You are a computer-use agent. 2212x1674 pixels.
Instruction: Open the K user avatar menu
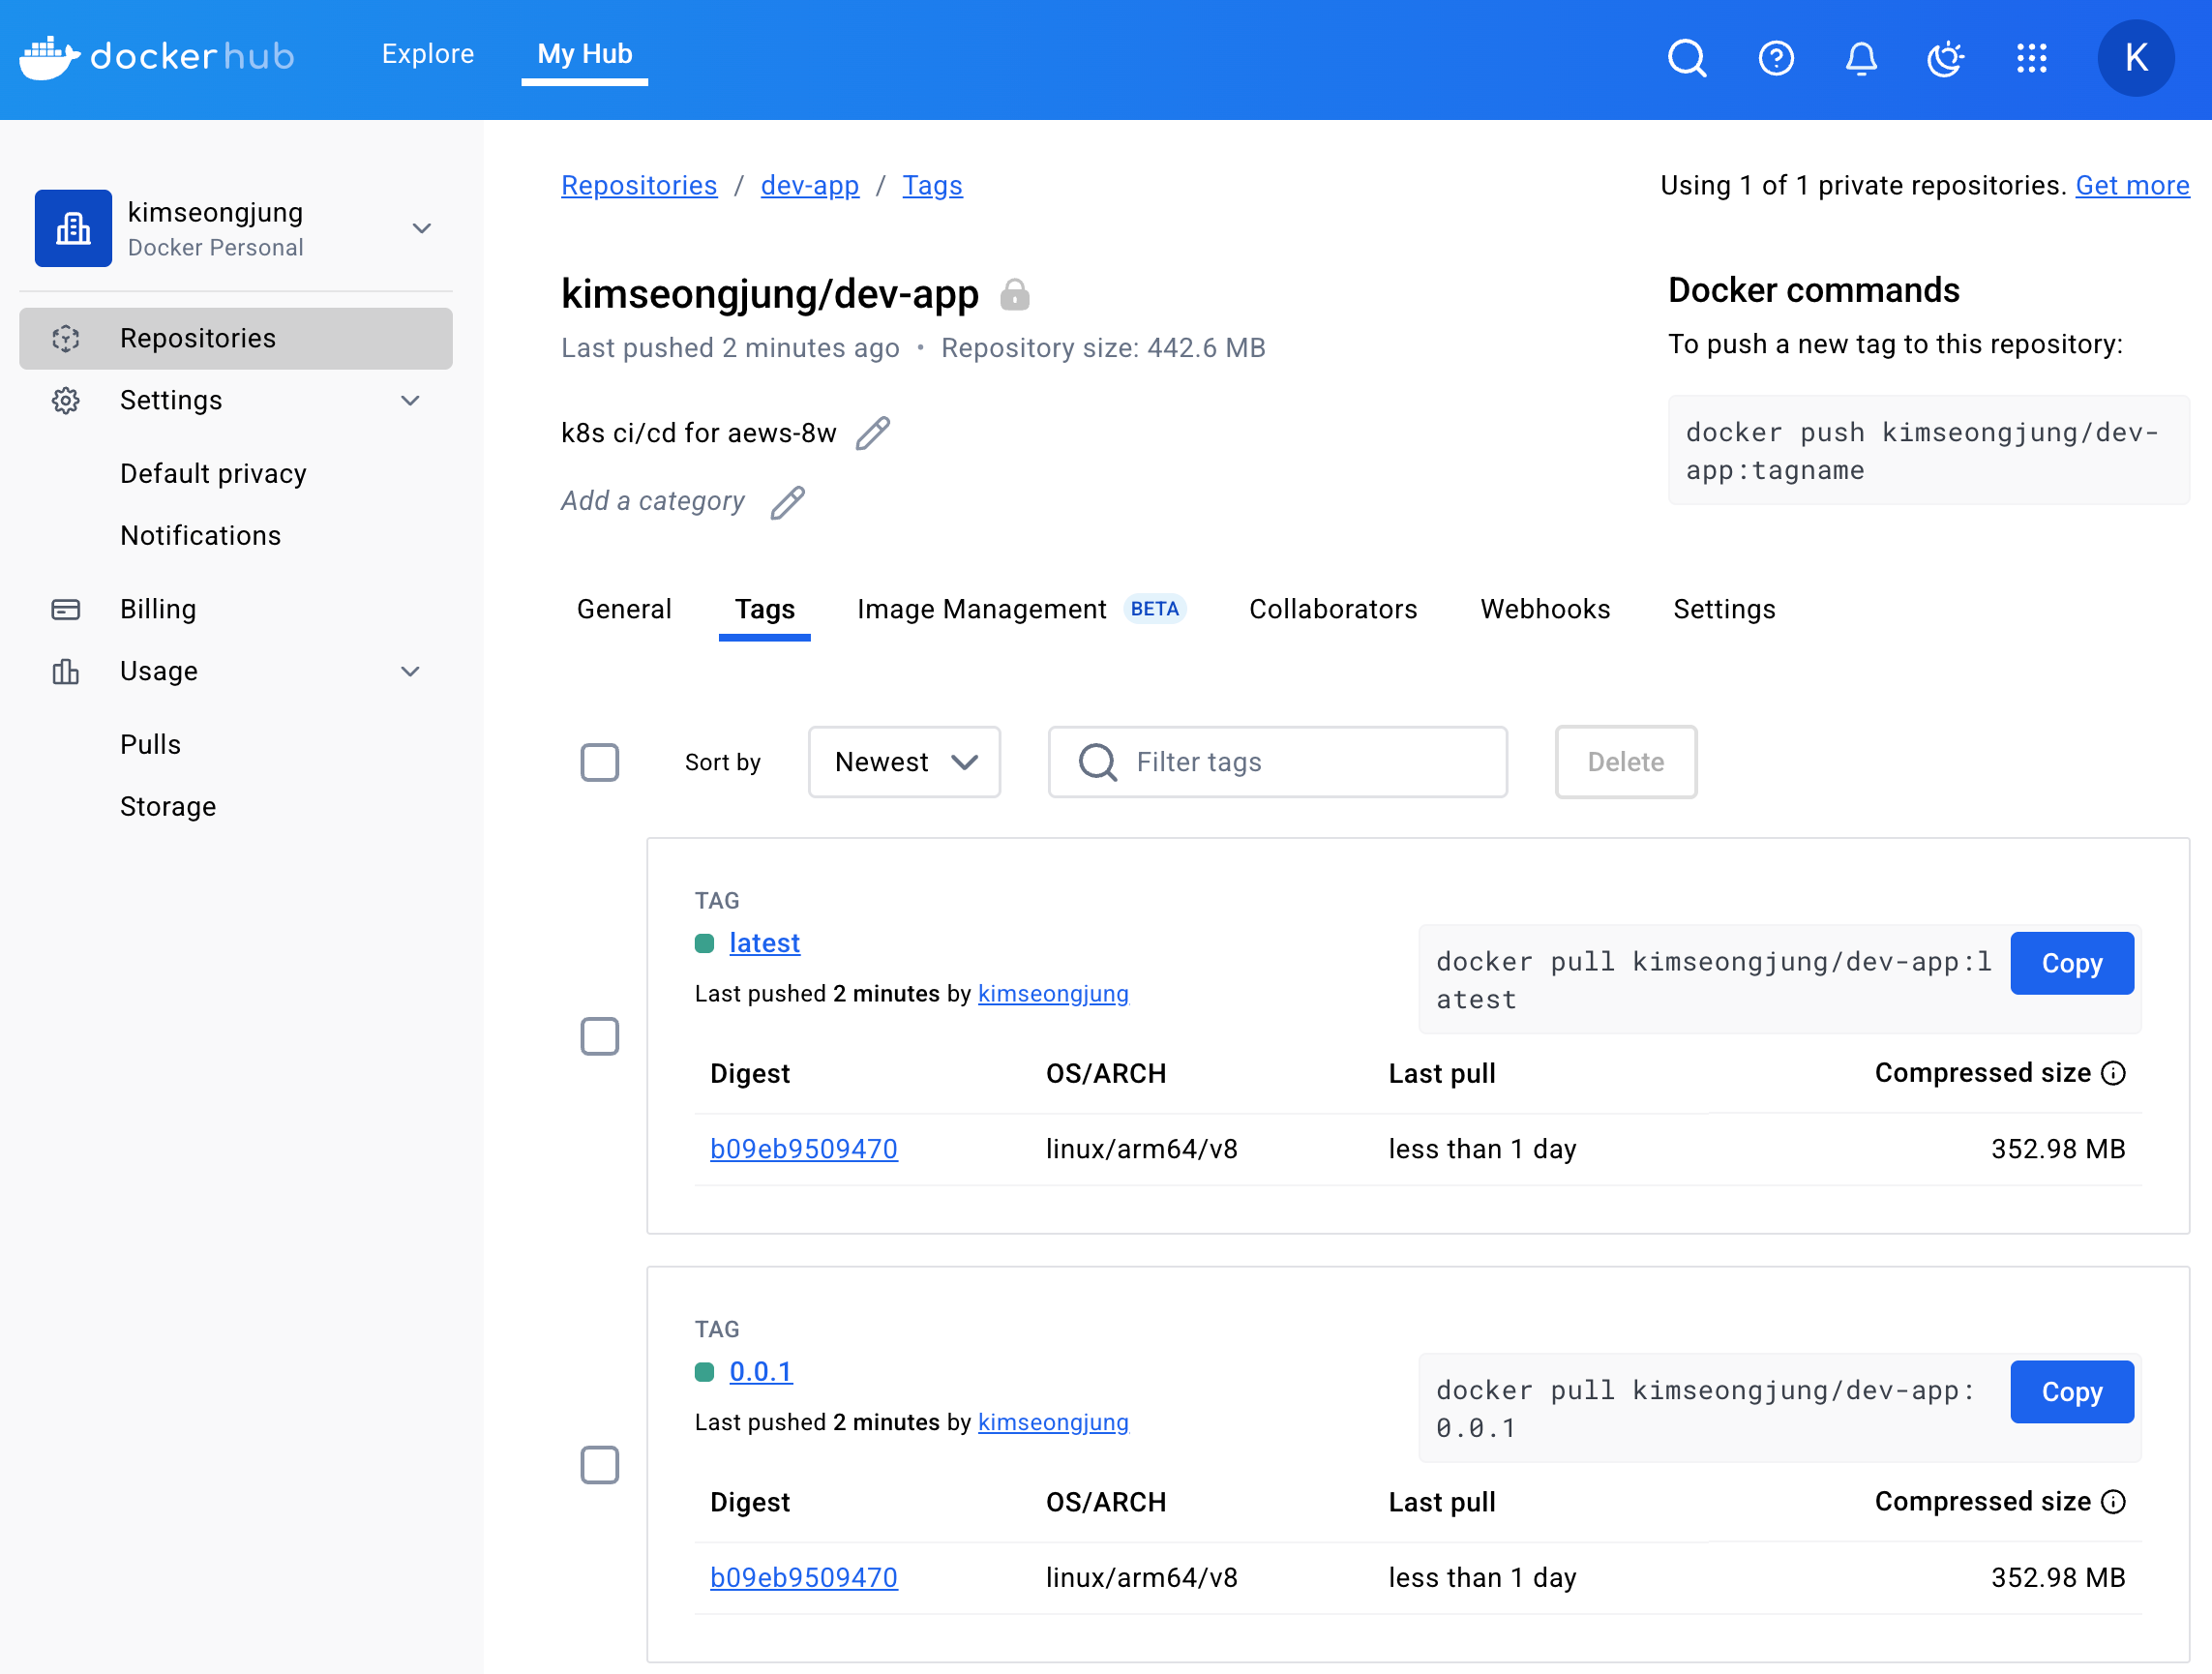tap(2135, 58)
